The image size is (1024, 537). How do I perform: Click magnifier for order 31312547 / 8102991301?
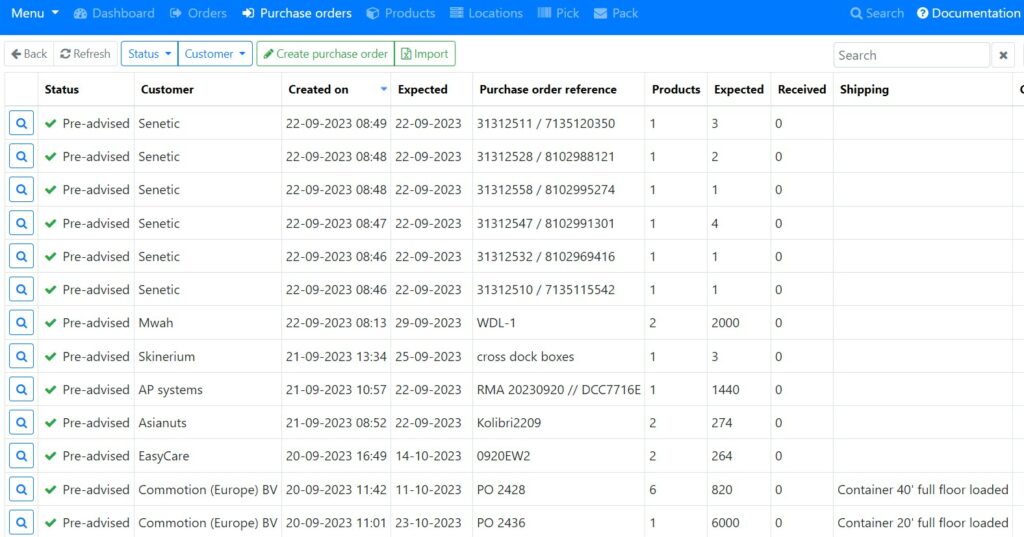(21, 223)
